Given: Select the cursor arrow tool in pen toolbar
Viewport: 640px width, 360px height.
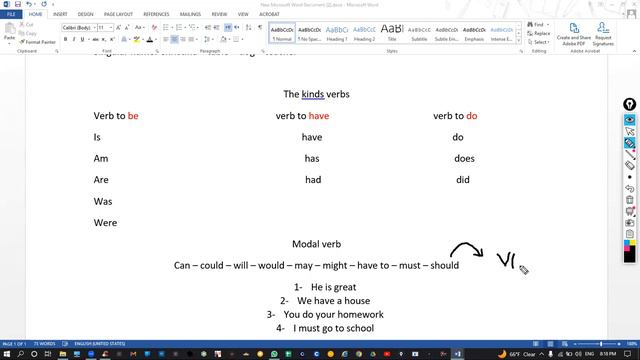Looking at the screenshot, I should point(629,131).
